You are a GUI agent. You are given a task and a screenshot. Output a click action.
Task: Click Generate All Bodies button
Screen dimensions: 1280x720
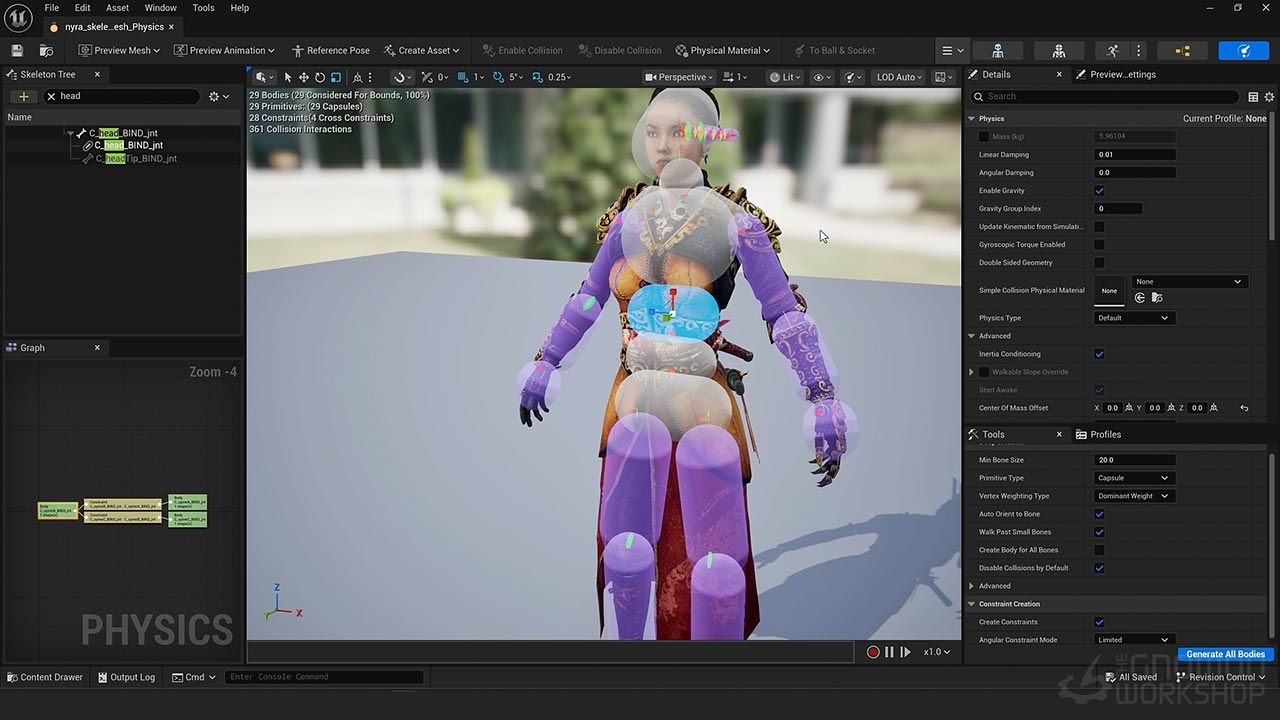point(1225,654)
